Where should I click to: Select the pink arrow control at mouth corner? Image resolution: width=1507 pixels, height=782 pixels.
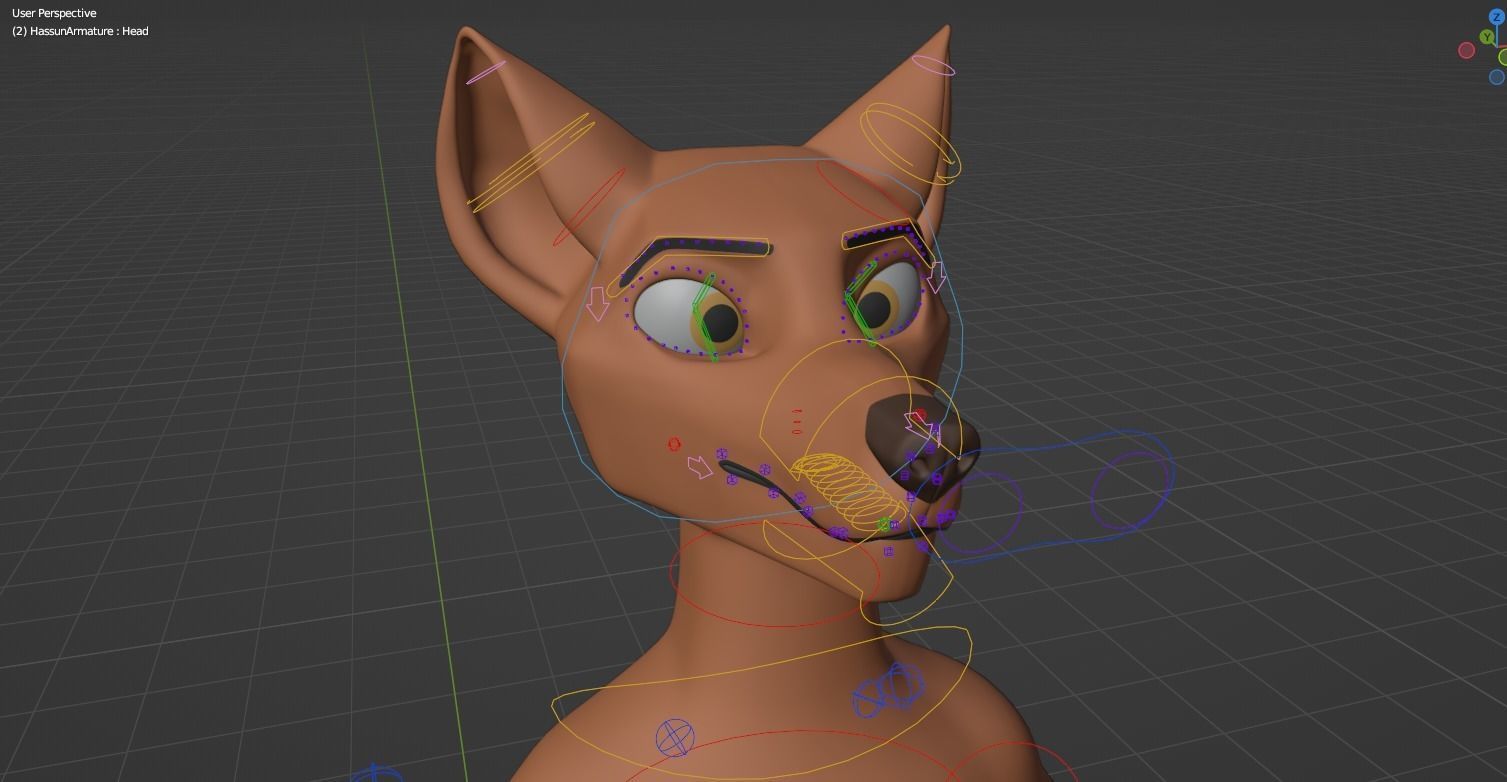tap(701, 466)
